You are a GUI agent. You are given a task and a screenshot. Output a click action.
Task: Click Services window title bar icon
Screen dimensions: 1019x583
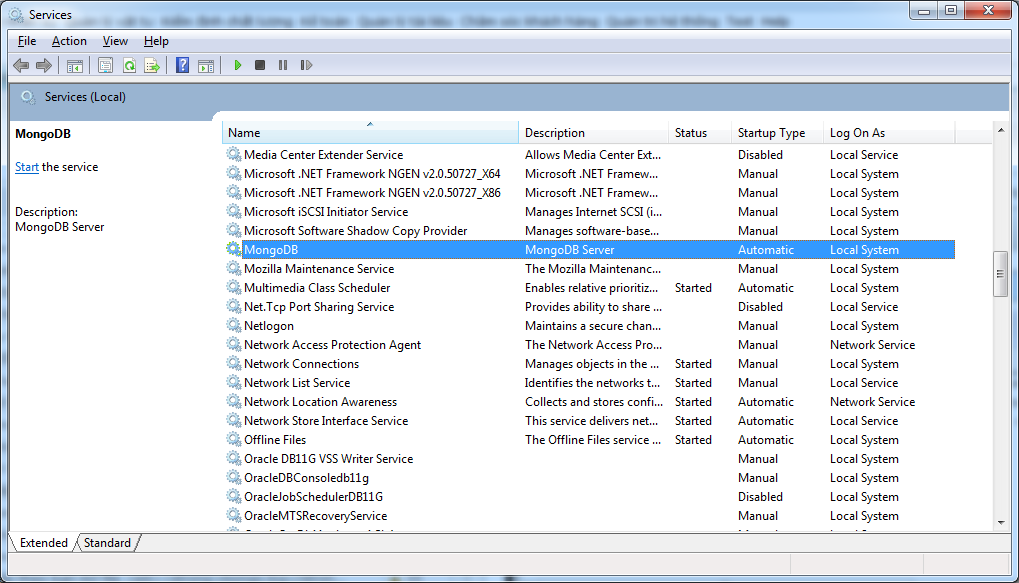pyautogui.click(x=16, y=14)
